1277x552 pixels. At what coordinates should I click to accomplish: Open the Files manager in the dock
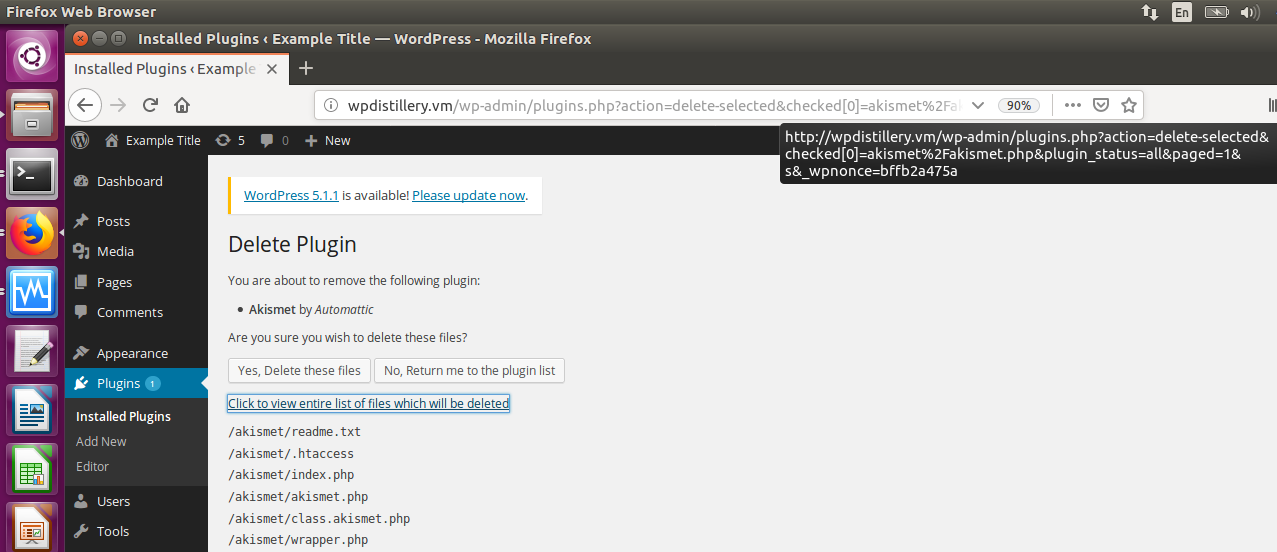click(32, 116)
